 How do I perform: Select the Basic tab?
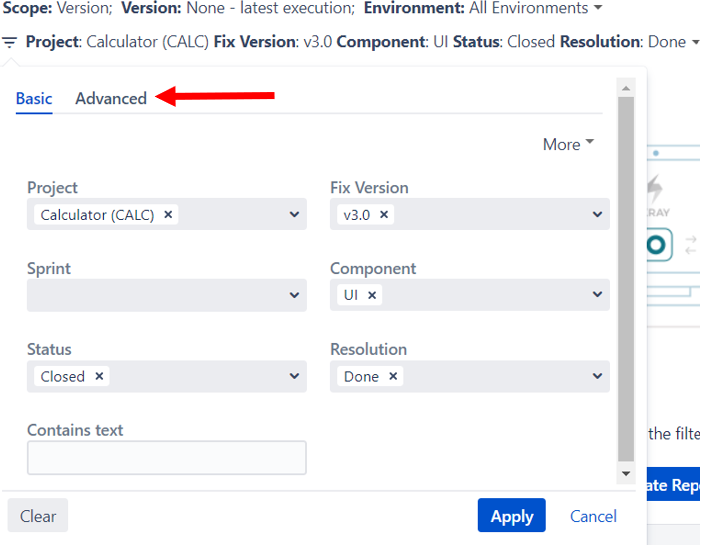34,98
